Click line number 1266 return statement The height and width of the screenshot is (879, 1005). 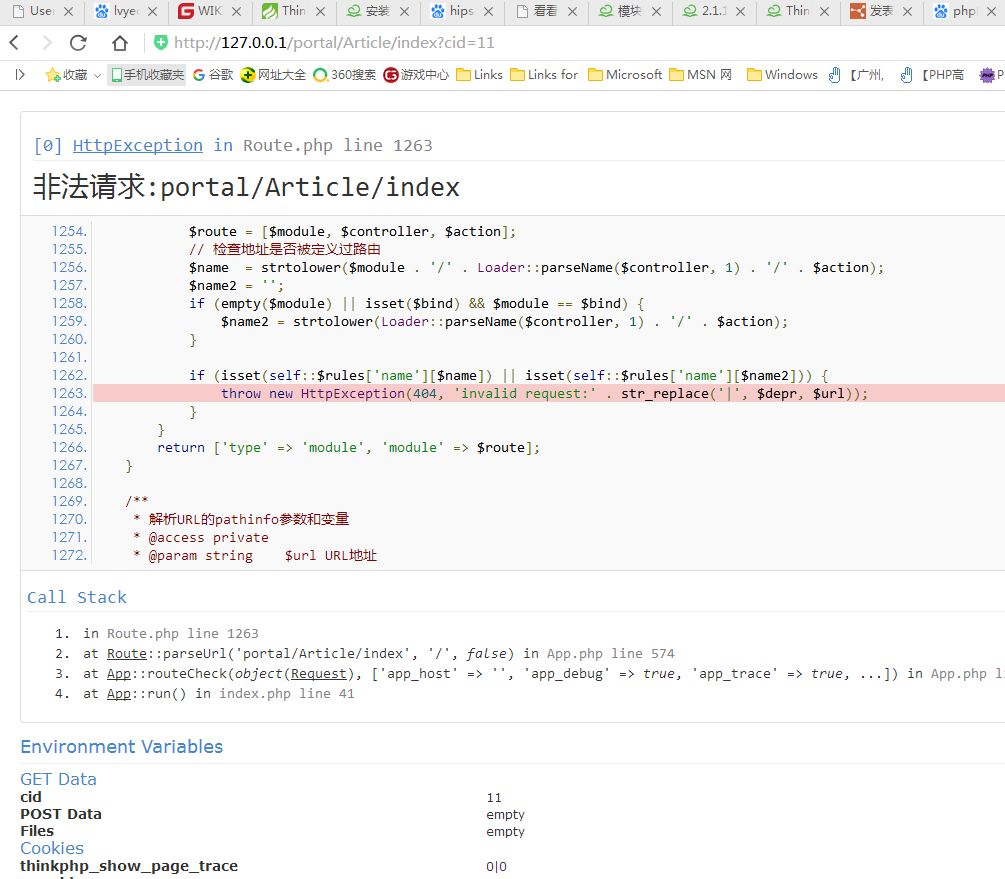pos(69,447)
